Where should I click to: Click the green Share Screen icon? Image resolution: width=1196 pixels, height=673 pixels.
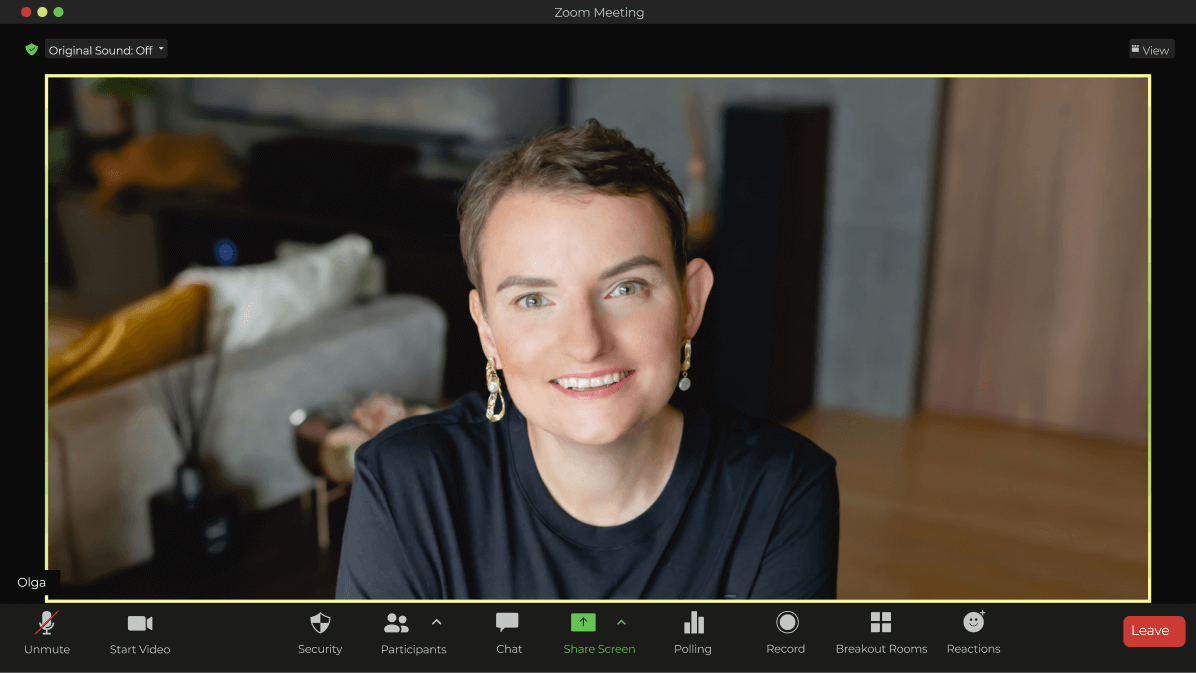(x=583, y=623)
